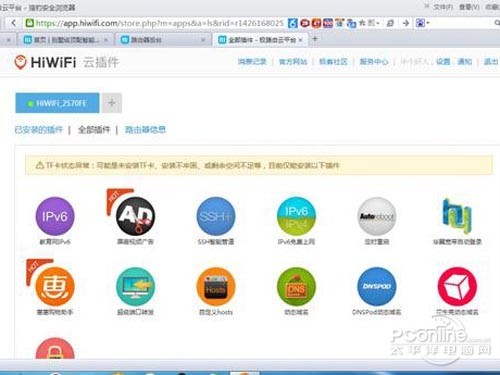The height and width of the screenshot is (375, 500).
Task: Open the purple IPv6 plugin icon
Action: point(55,216)
